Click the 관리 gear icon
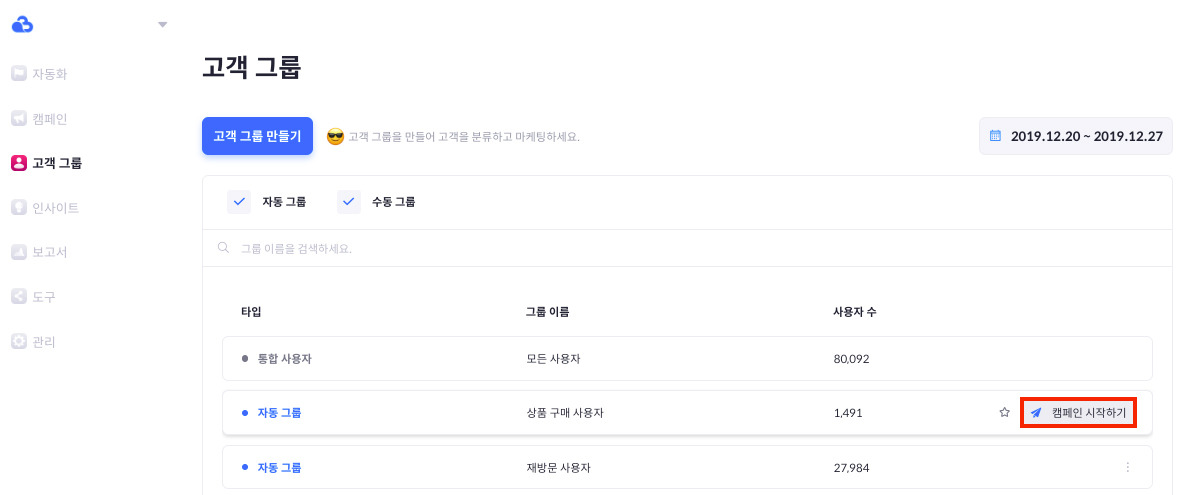 click(19, 342)
